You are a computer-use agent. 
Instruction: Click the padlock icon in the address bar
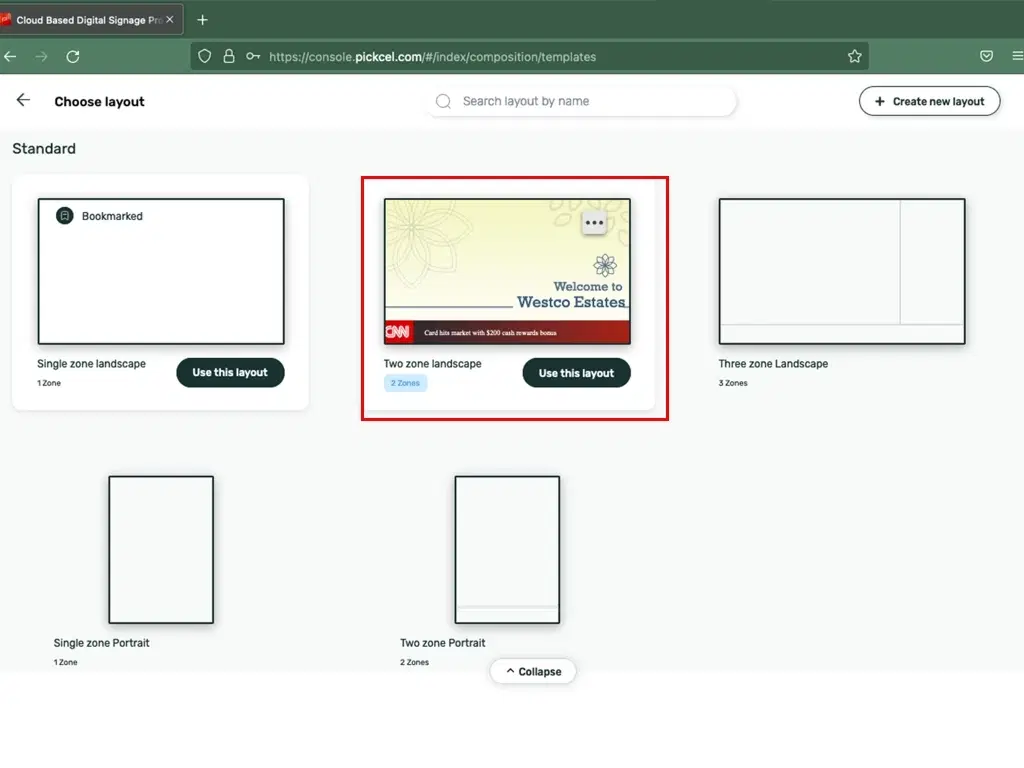point(230,56)
